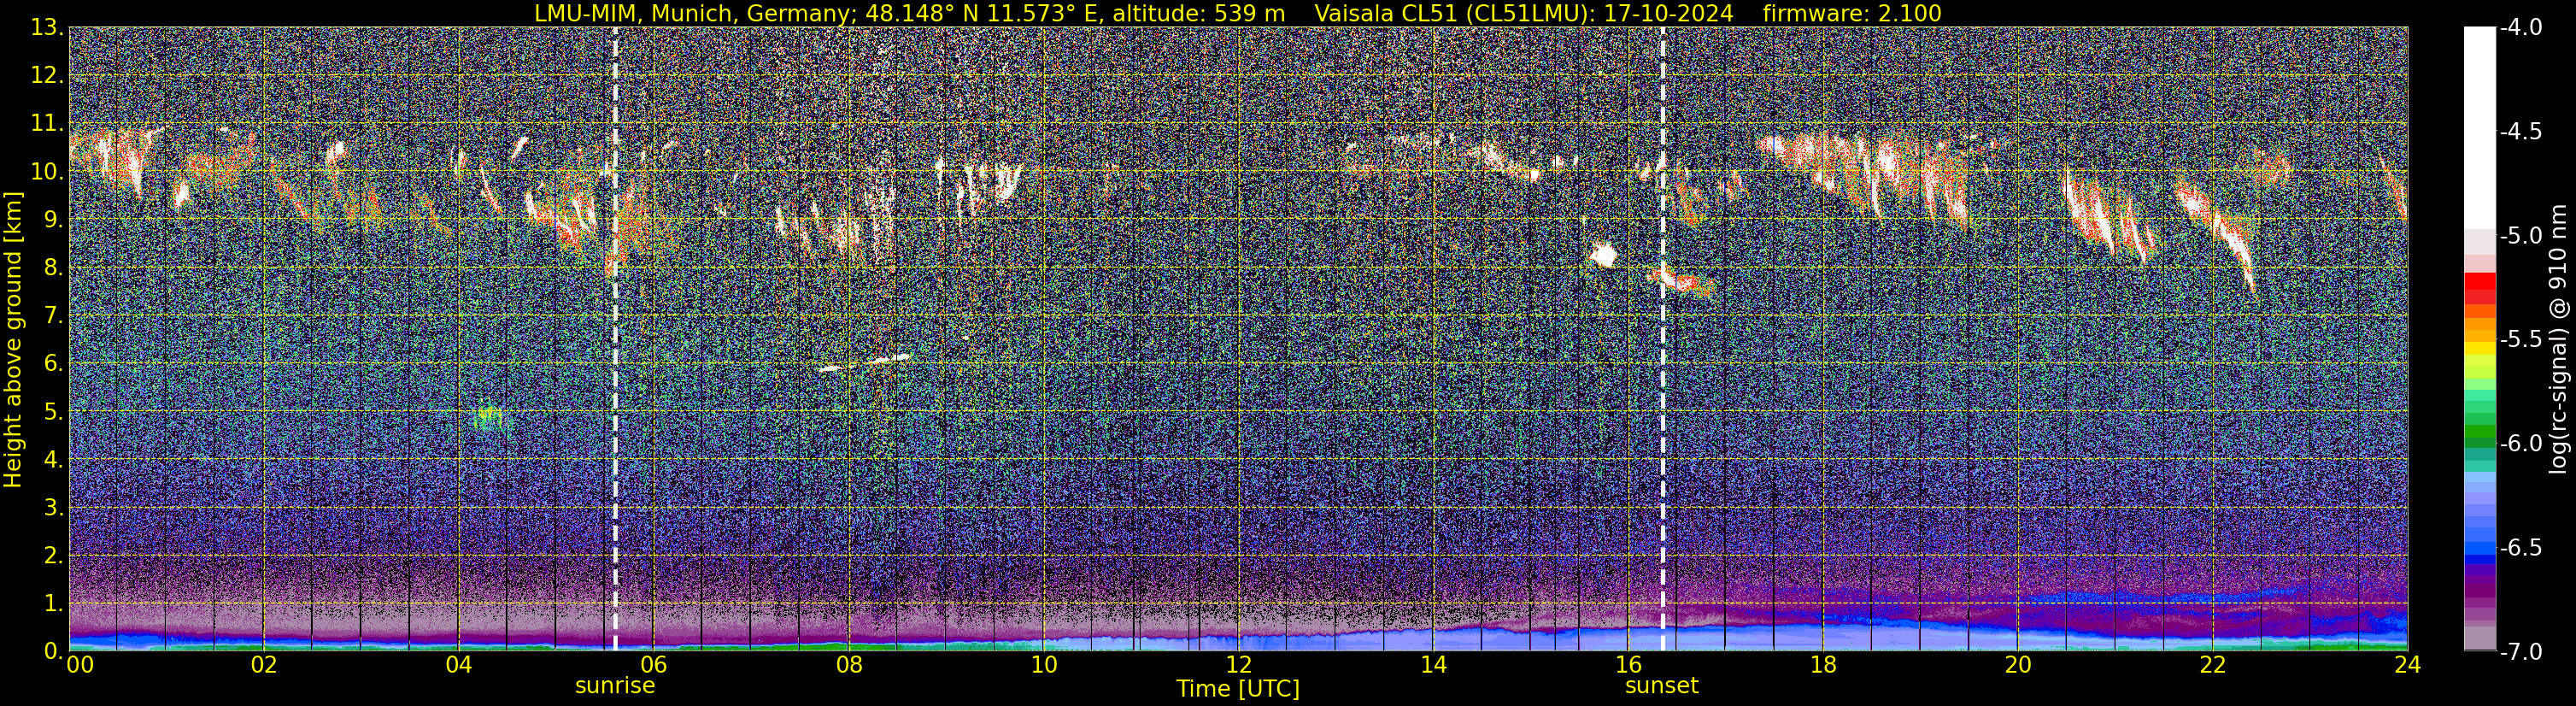Click height axis tick label '13.'
This screenshot has width=2576, height=706.
47,28
